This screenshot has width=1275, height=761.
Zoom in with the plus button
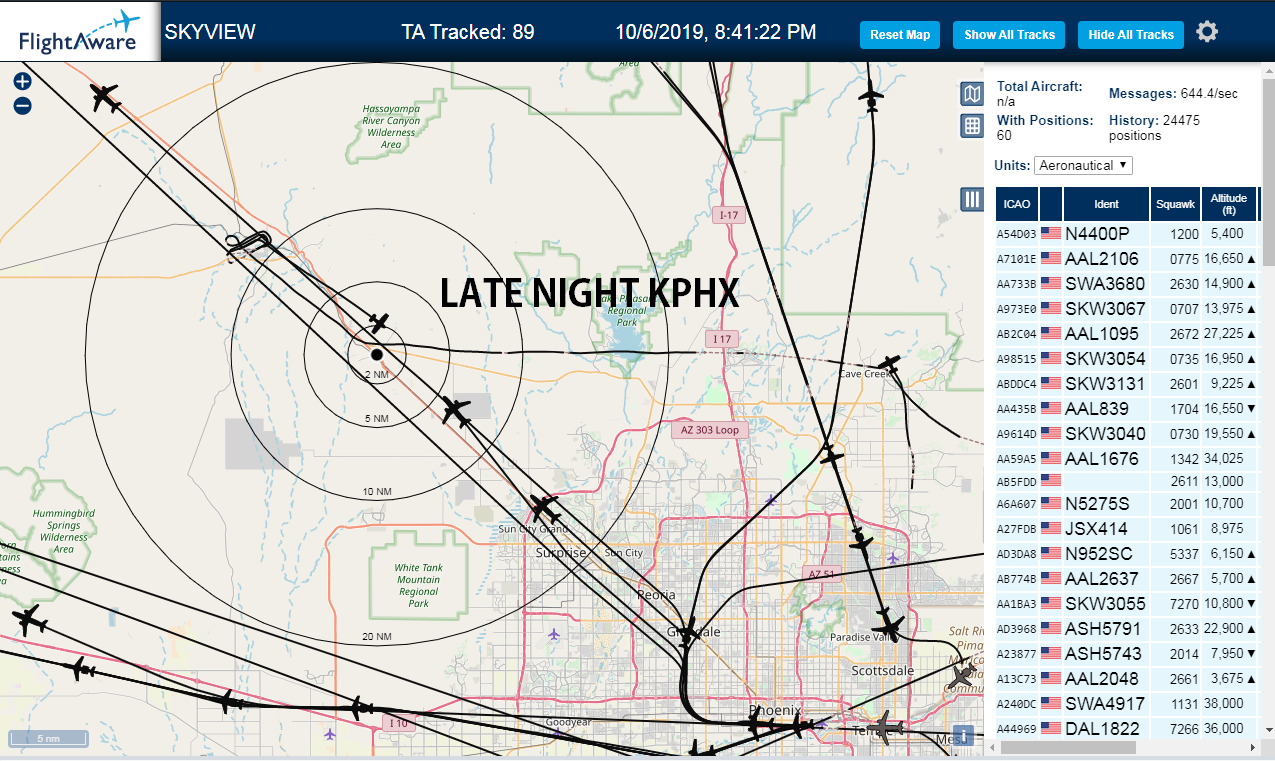coord(22,82)
